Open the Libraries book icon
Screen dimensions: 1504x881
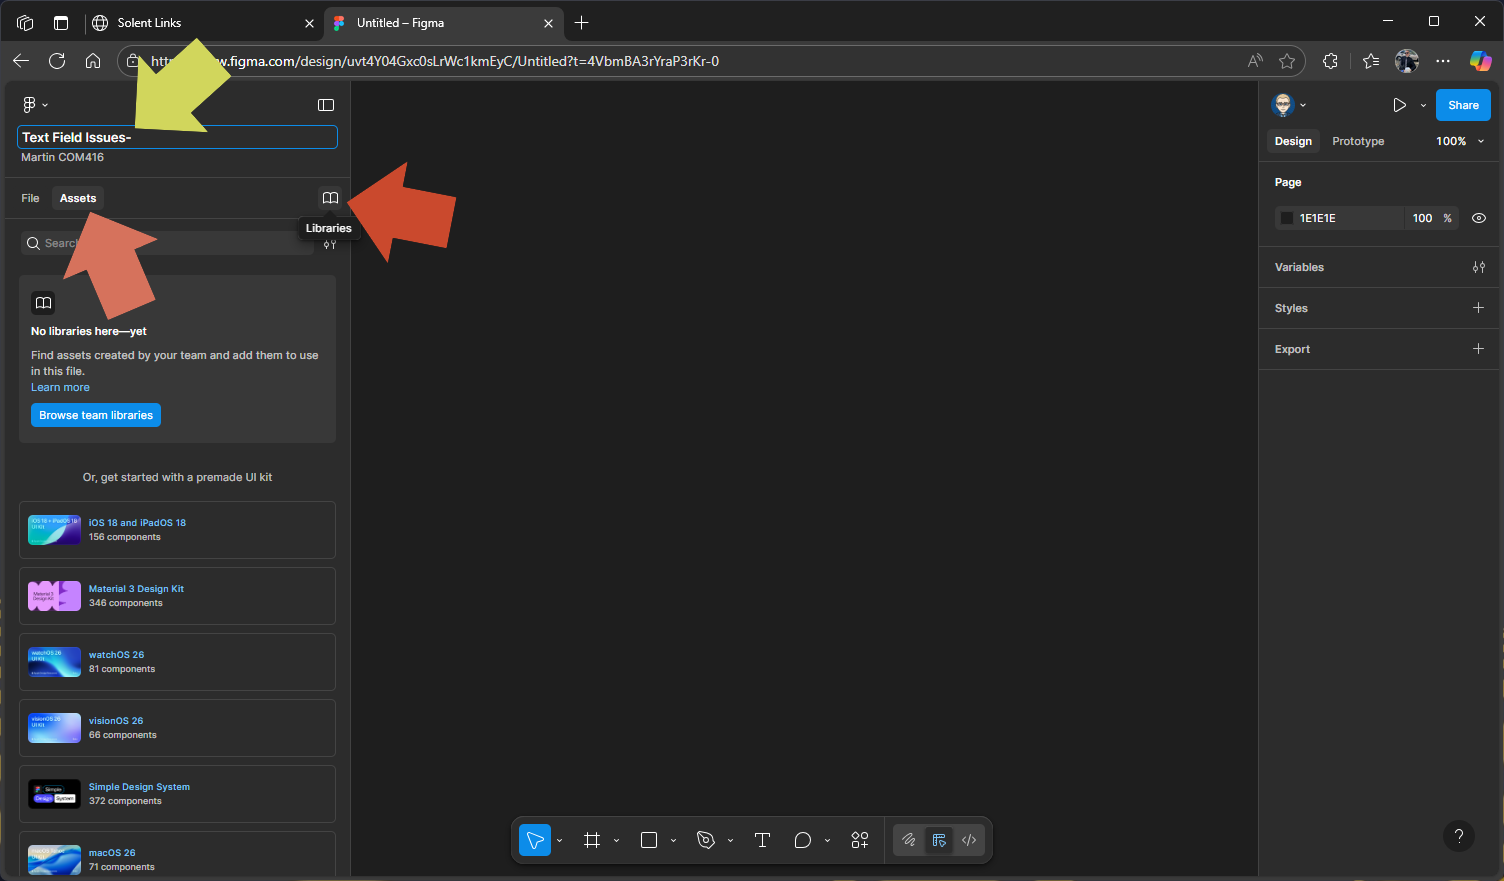[x=330, y=198]
